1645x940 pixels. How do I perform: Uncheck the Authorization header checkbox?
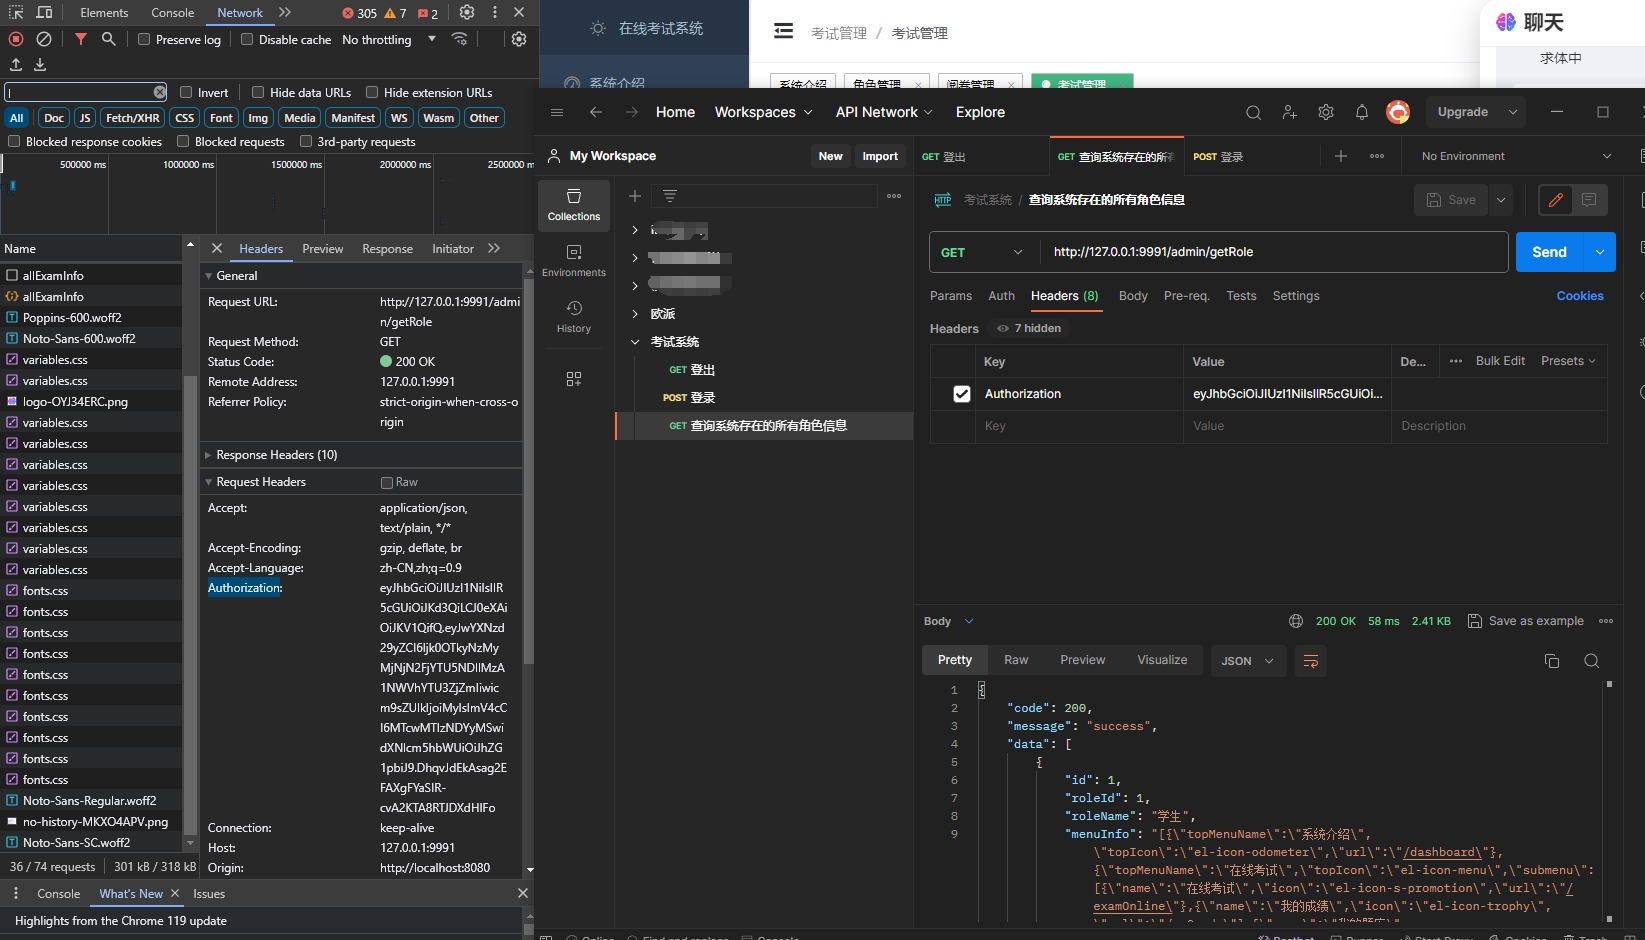[962, 394]
